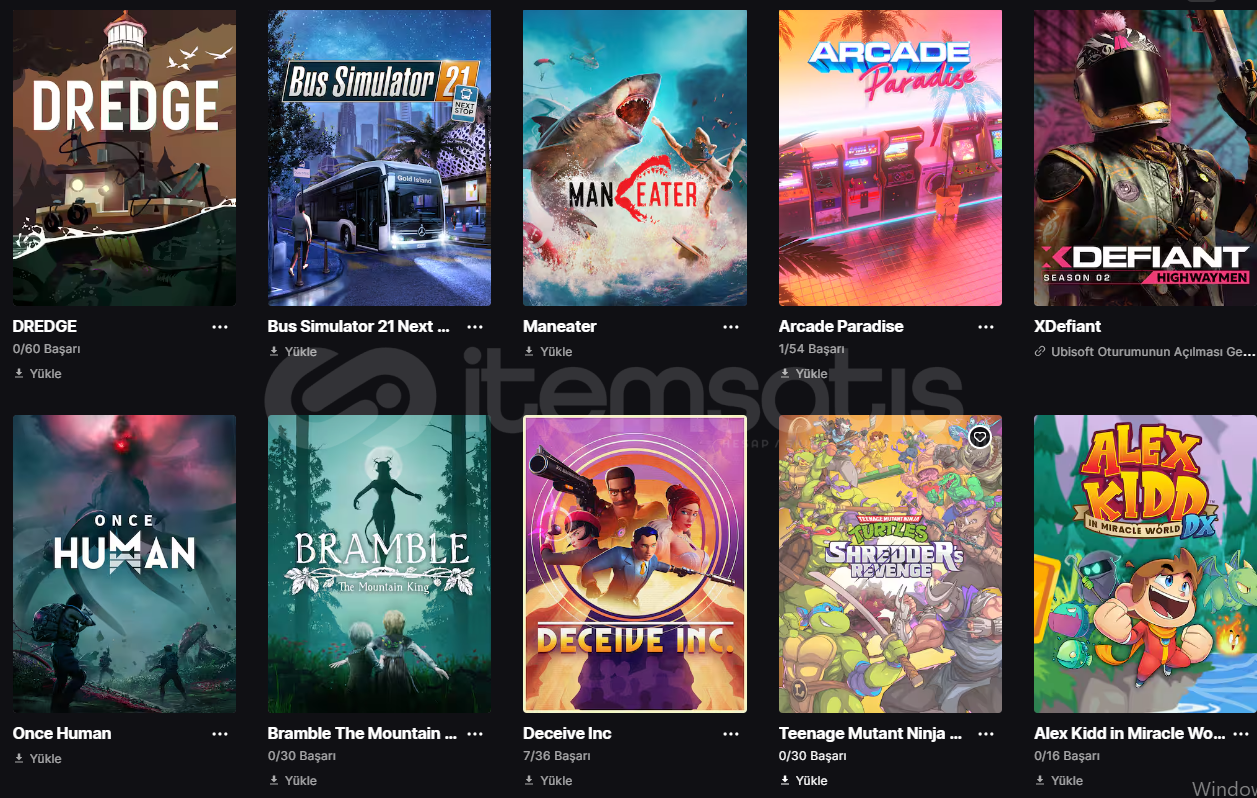Viewport: 1257px width, 798px height.
Task: Click Yükle under Maneater
Action: [556, 351]
